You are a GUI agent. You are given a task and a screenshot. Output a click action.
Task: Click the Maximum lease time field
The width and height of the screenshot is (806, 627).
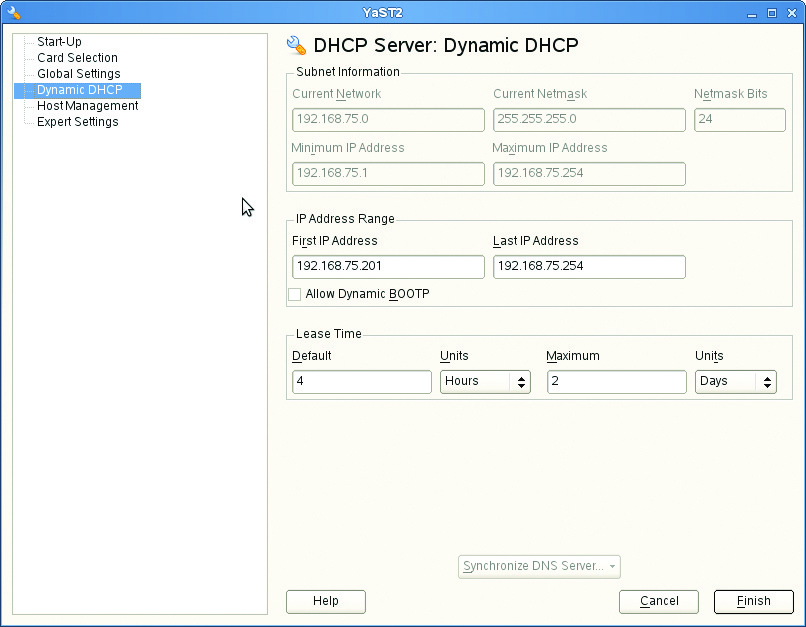[616, 381]
